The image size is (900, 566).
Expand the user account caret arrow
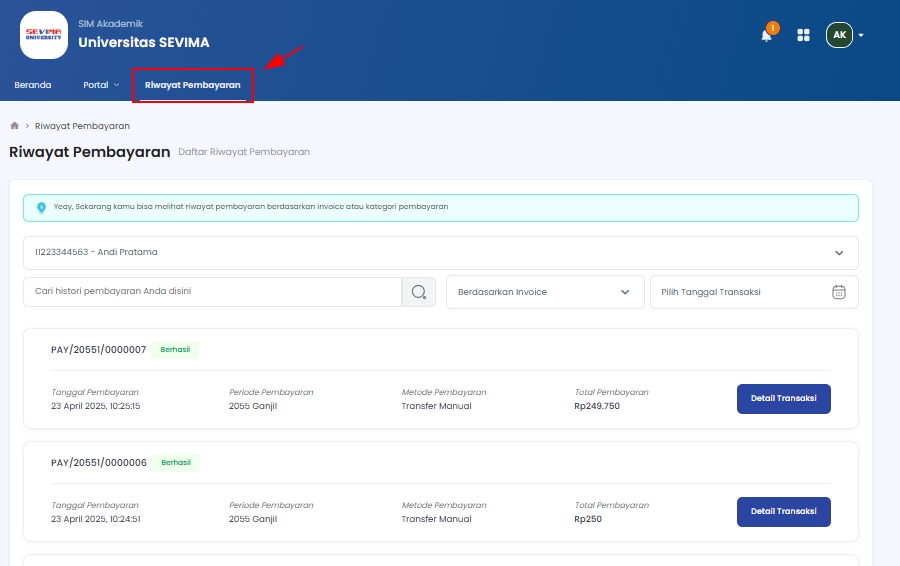click(x=861, y=35)
